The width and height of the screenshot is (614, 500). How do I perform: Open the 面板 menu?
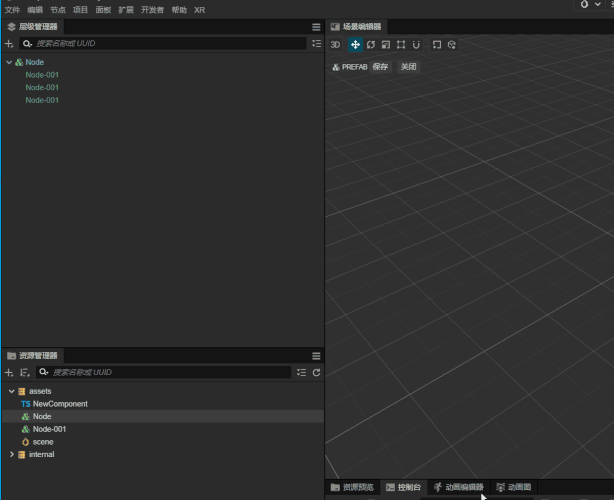point(103,10)
